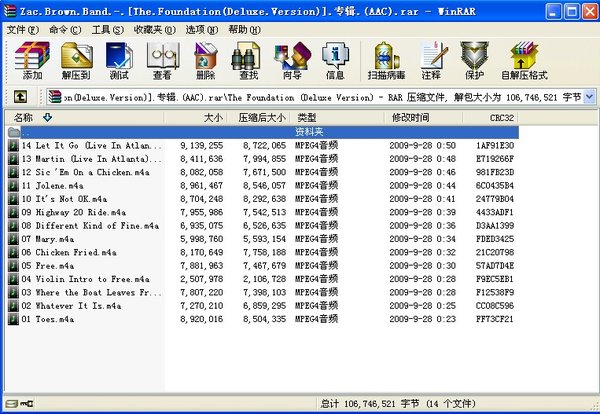Open the 查看 (View) toolbar icon
Screen dimensions: 600x414
pos(163,61)
